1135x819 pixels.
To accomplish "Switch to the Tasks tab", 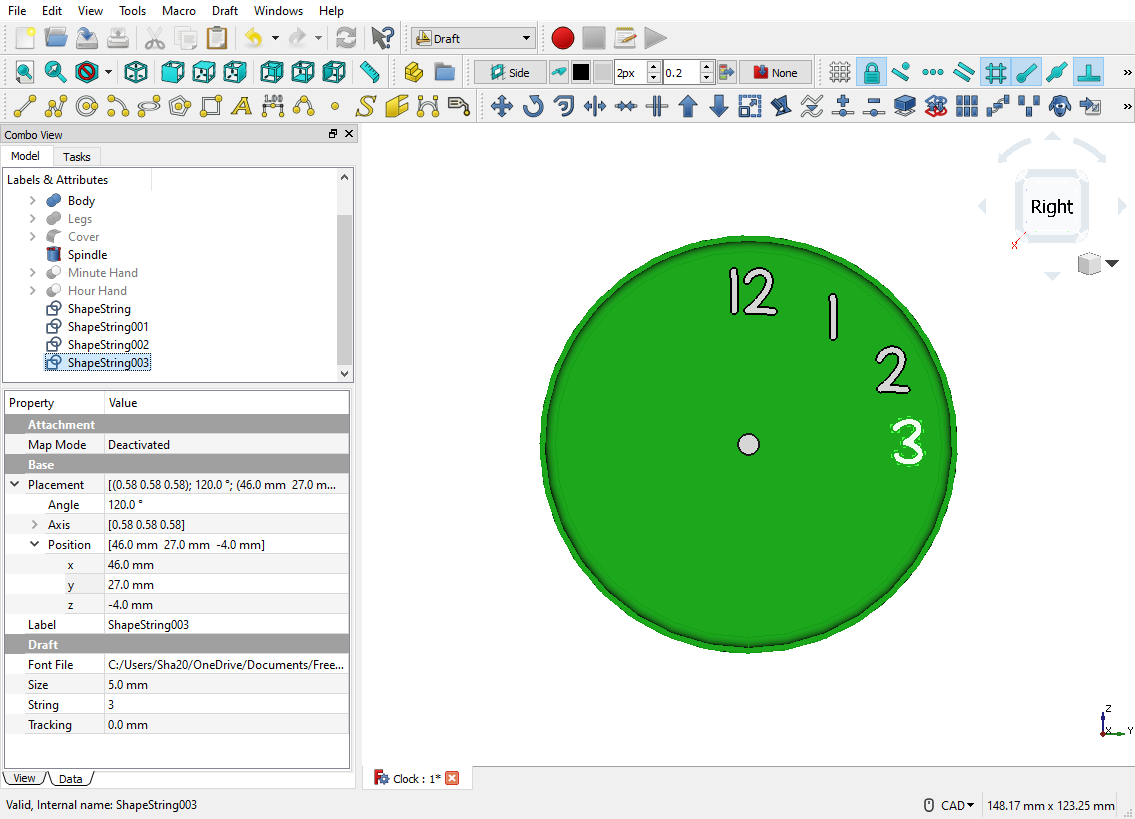I will click(x=76, y=156).
